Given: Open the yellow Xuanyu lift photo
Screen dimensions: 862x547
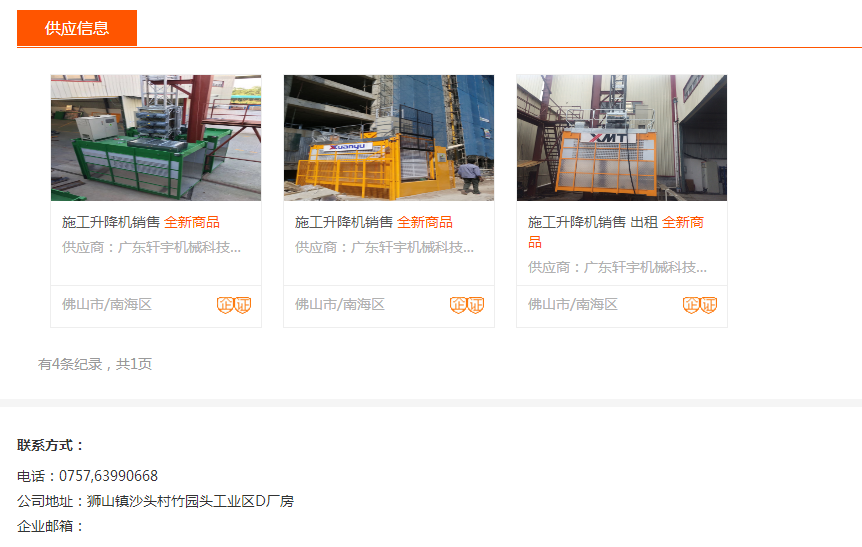Looking at the screenshot, I should coord(389,138).
